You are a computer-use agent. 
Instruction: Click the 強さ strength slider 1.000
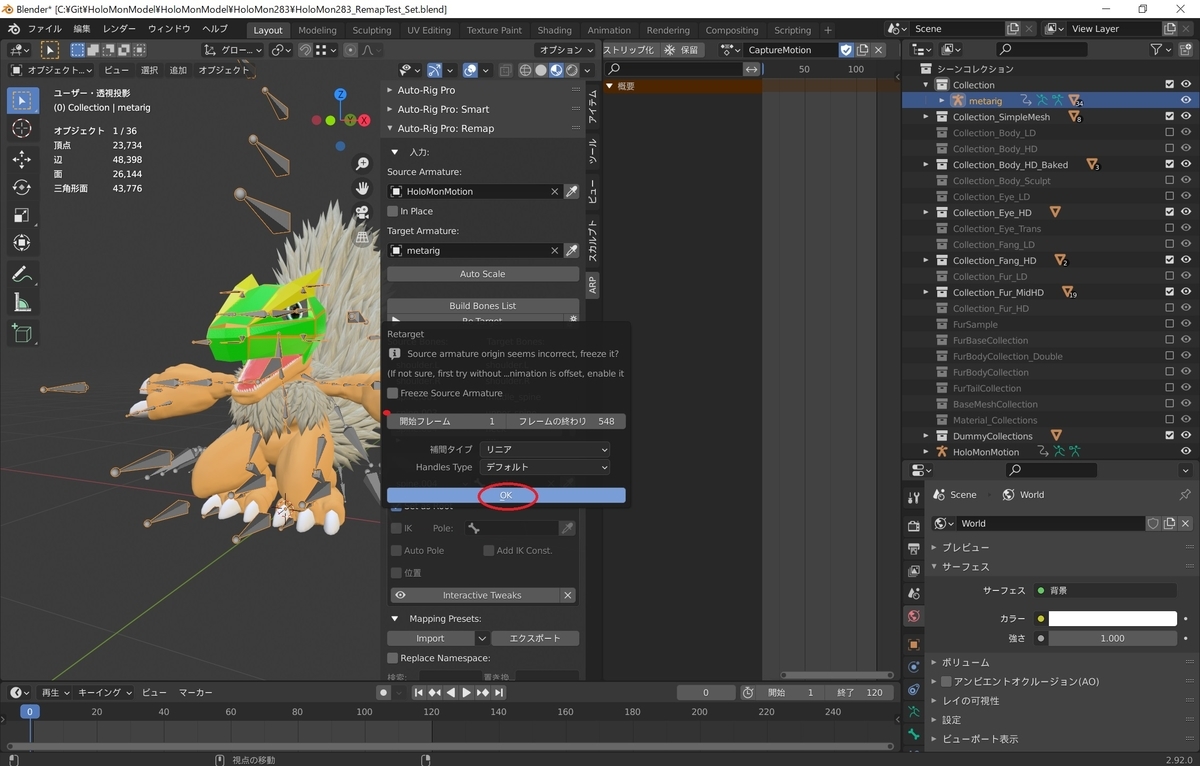click(x=1112, y=638)
